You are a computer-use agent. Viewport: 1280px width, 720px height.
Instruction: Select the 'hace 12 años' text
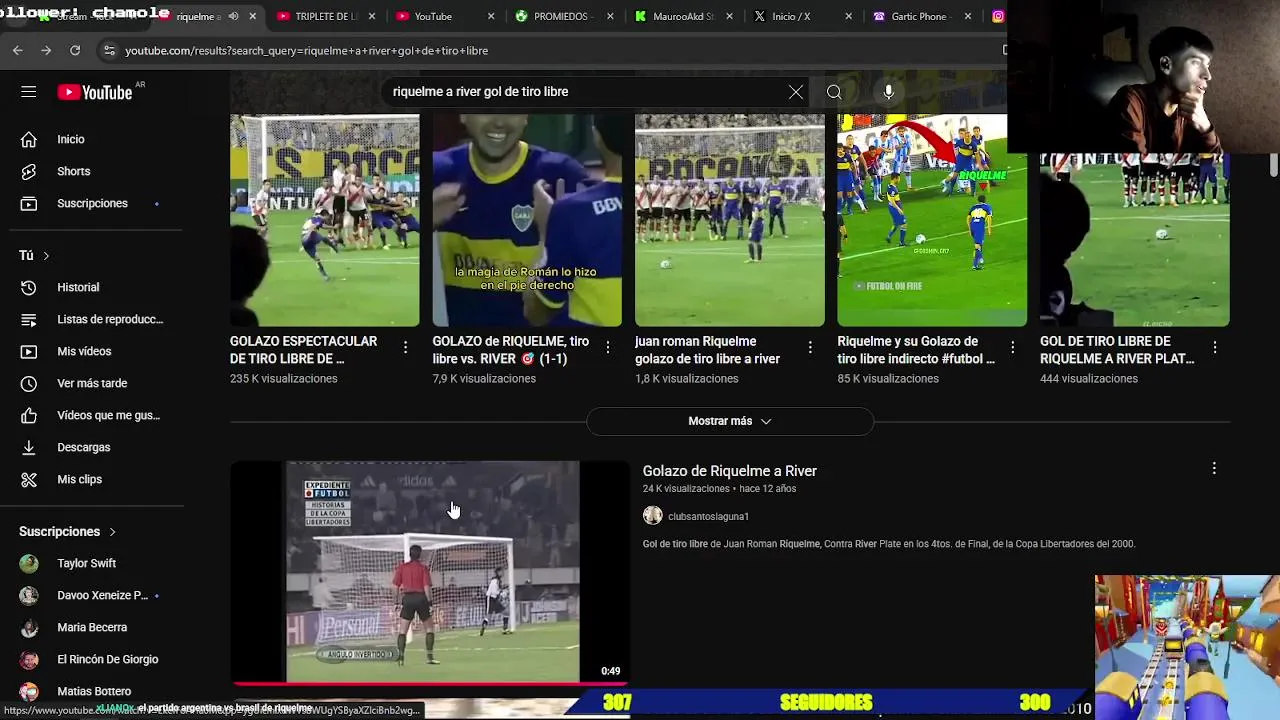(768, 489)
